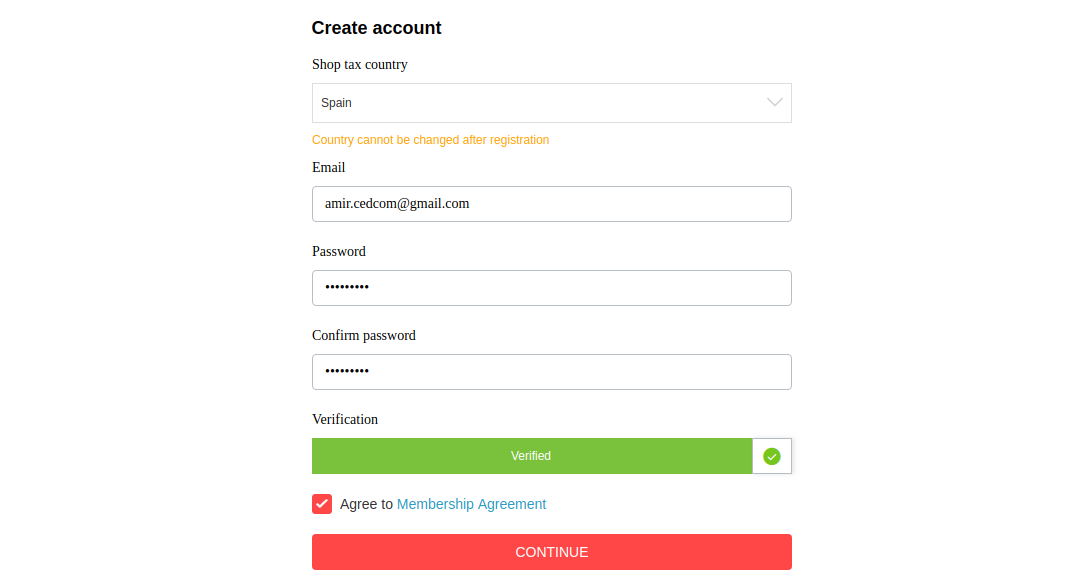Screen dimensions: 1079x577
Task: Click the Create account heading
Action: [376, 28]
